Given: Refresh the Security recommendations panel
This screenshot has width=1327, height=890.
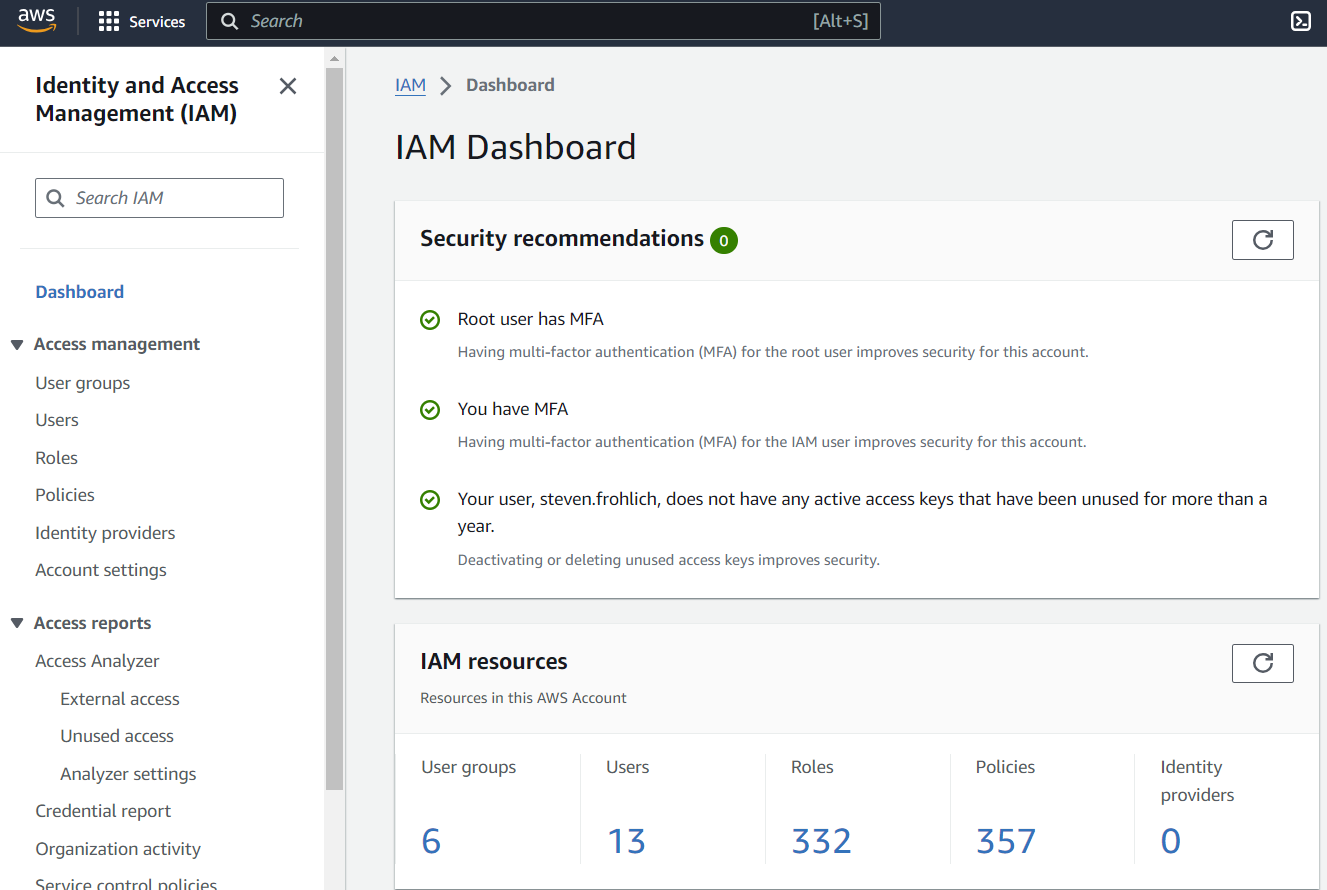Looking at the screenshot, I should (x=1263, y=240).
